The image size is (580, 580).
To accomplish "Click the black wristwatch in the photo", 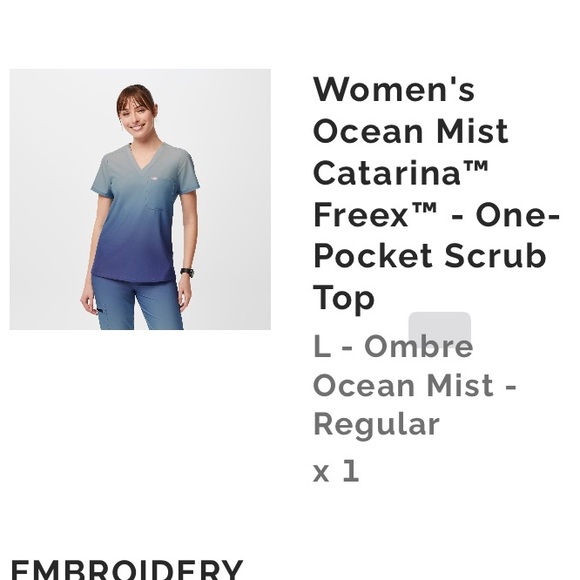I will pyautogui.click(x=187, y=272).
